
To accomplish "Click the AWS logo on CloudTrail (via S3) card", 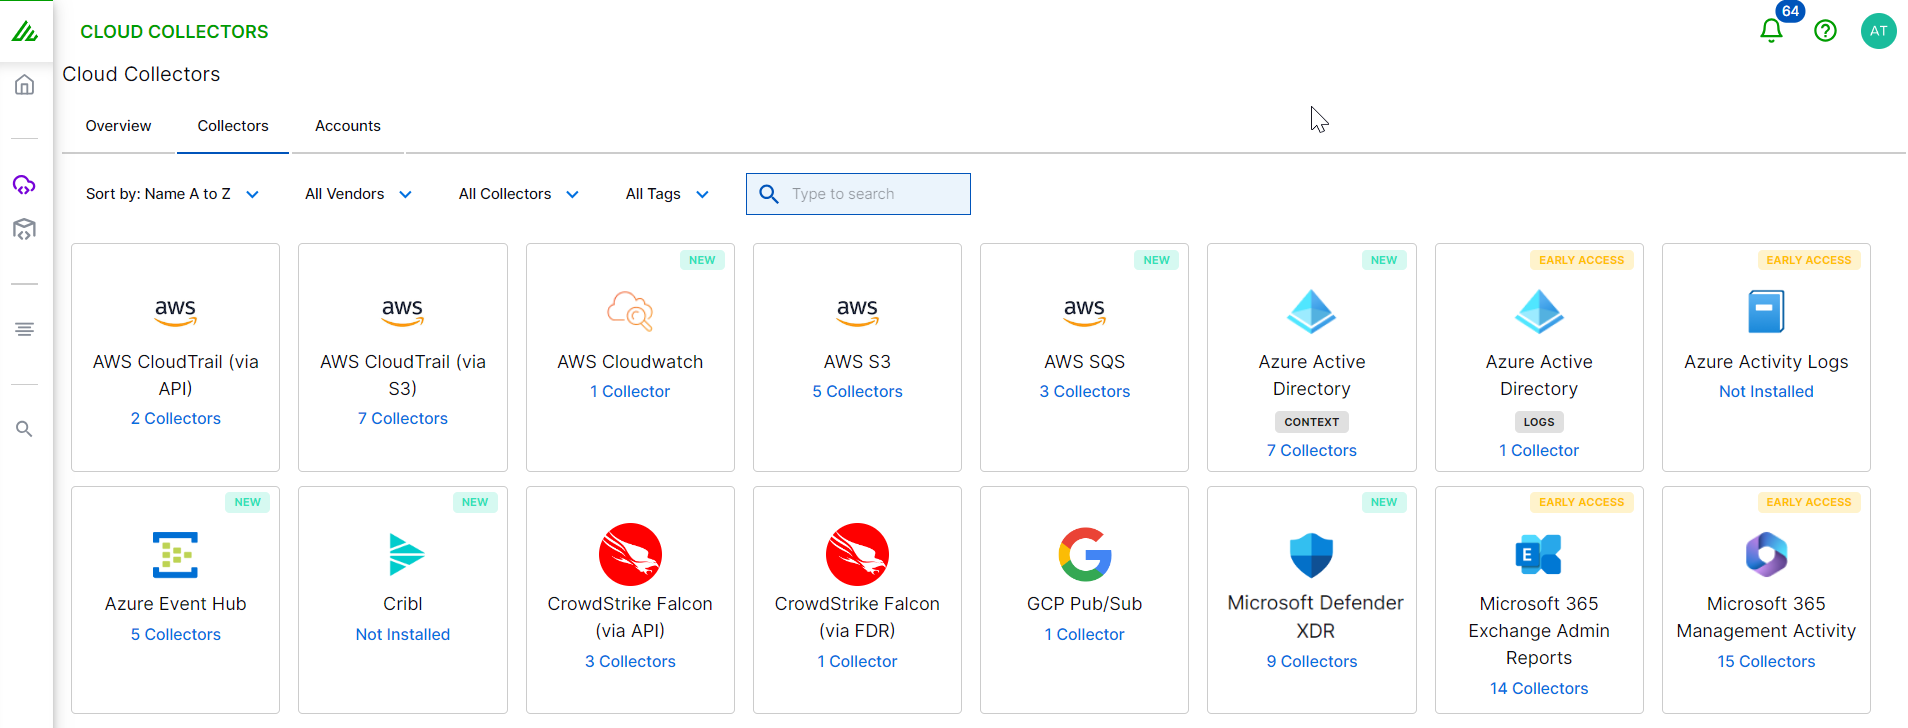I will click(403, 312).
